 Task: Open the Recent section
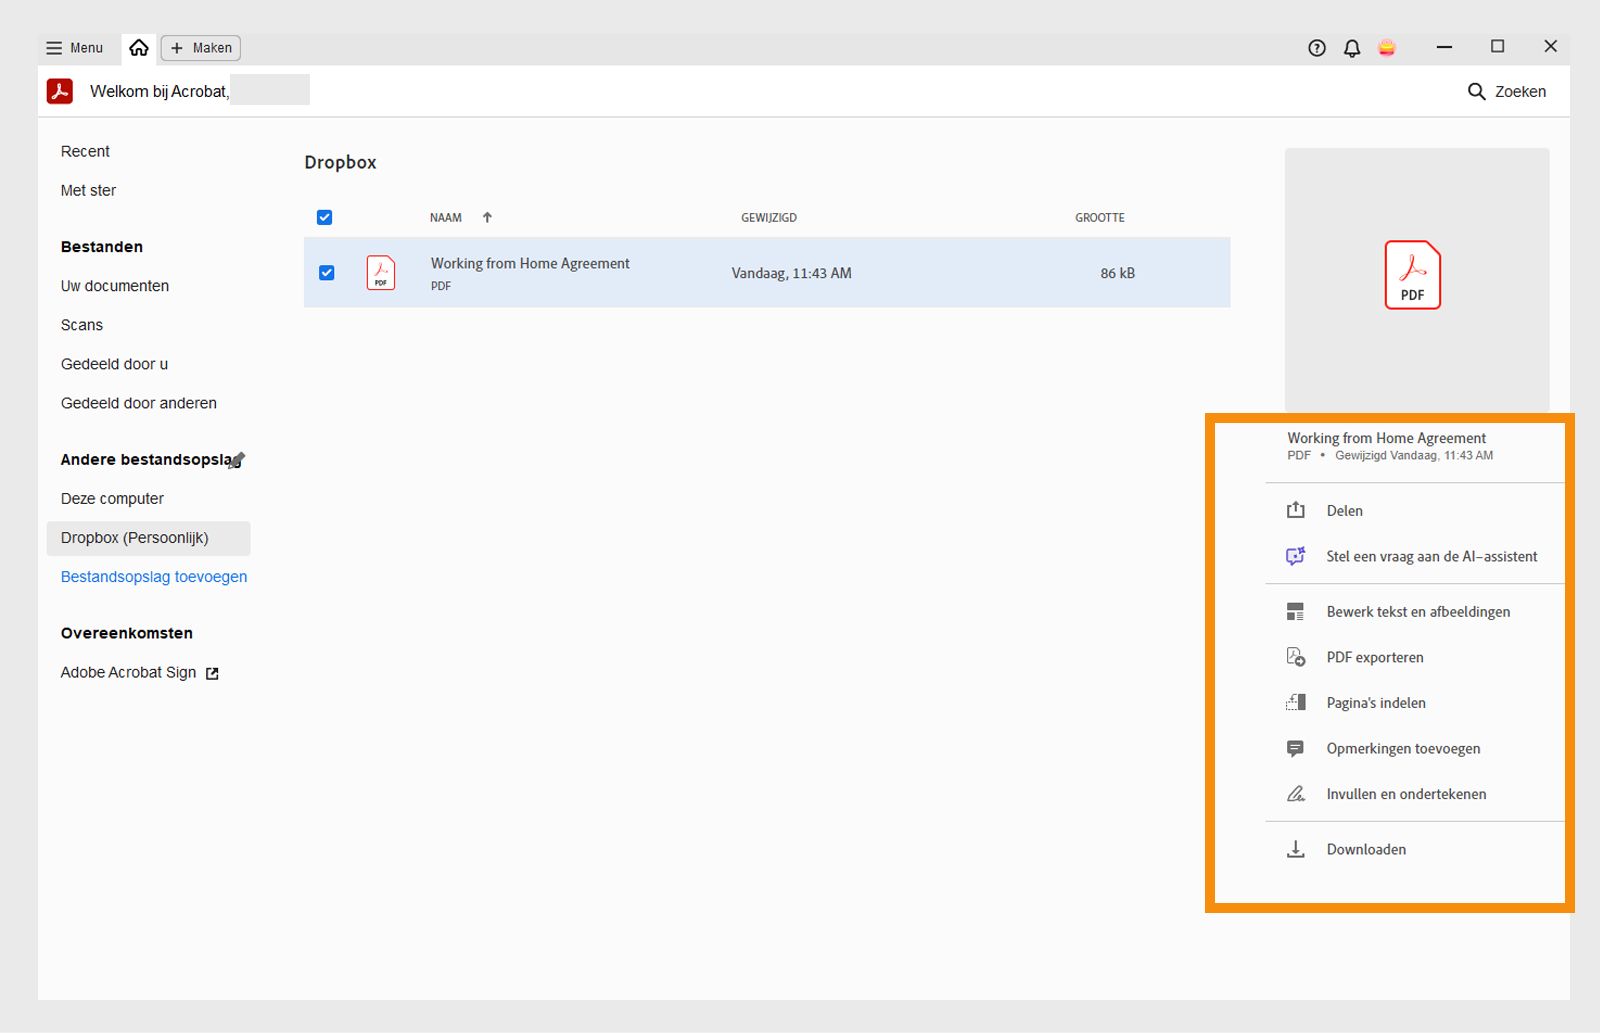[x=85, y=151]
